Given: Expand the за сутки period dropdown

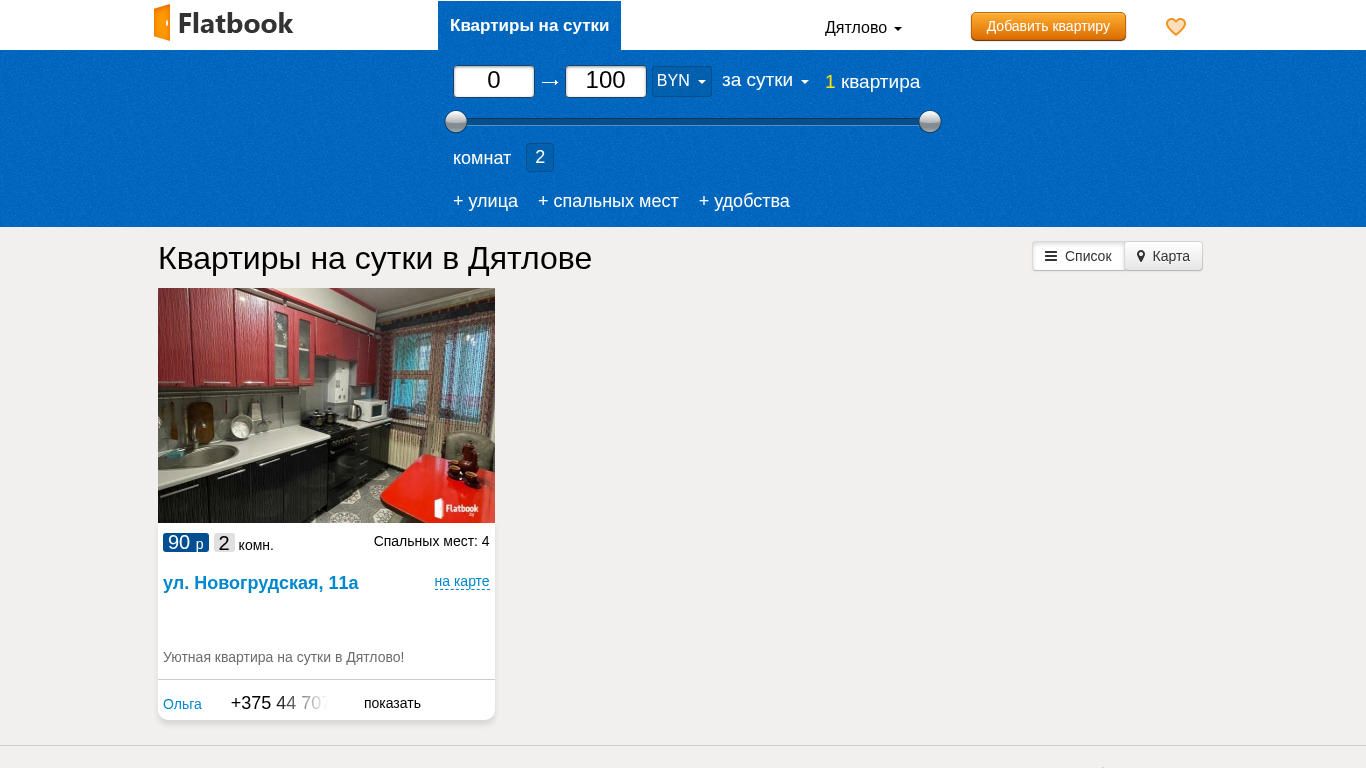Looking at the screenshot, I should pos(765,81).
